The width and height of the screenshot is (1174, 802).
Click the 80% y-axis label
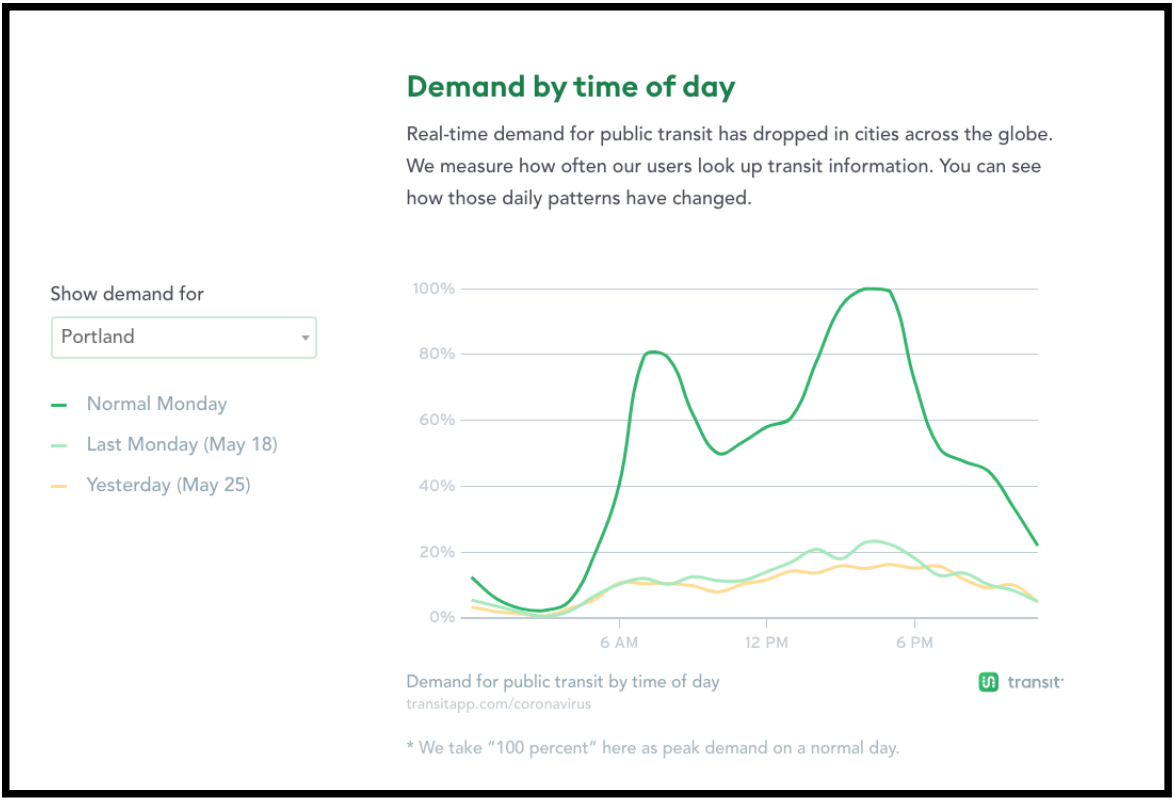point(437,353)
